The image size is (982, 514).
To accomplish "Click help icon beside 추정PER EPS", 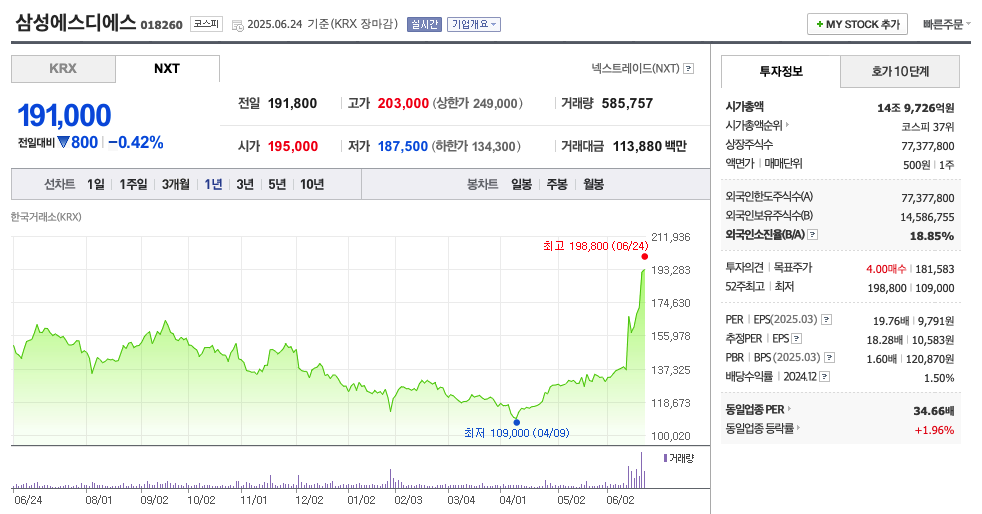I will click(x=796, y=339).
